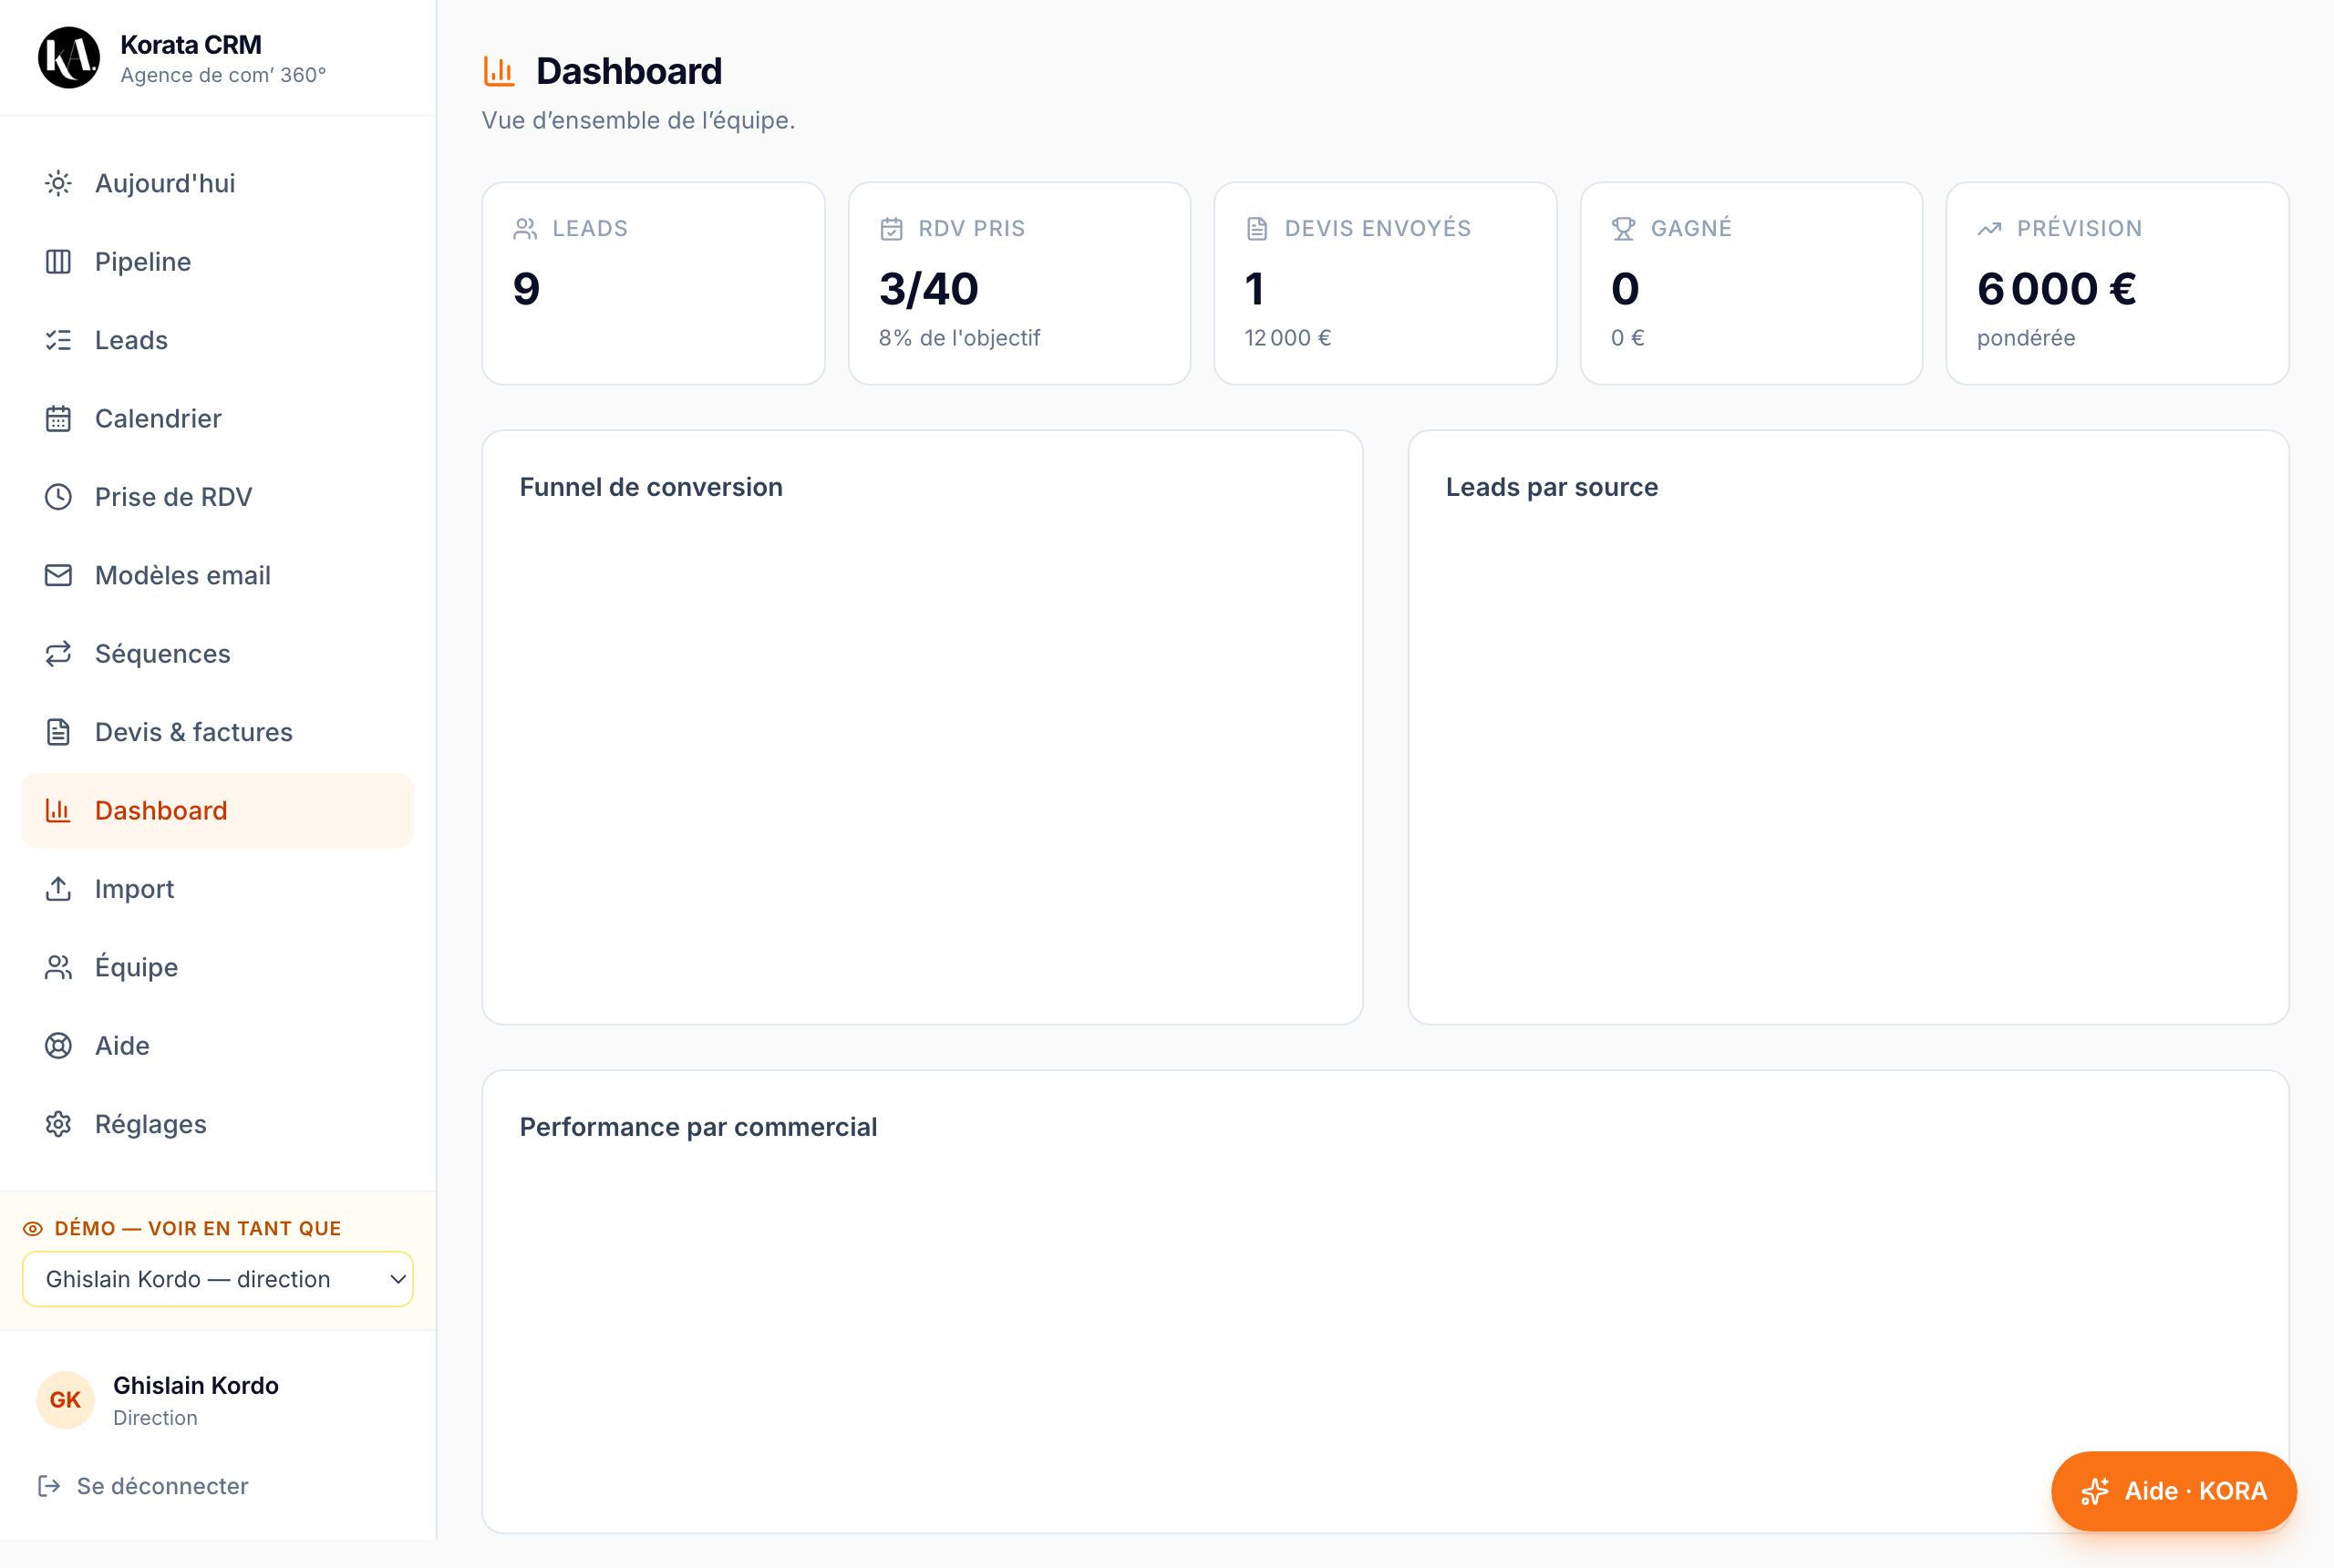Open the Pipeline menu item
Viewport: 2334px width, 1568px height.
[218, 262]
